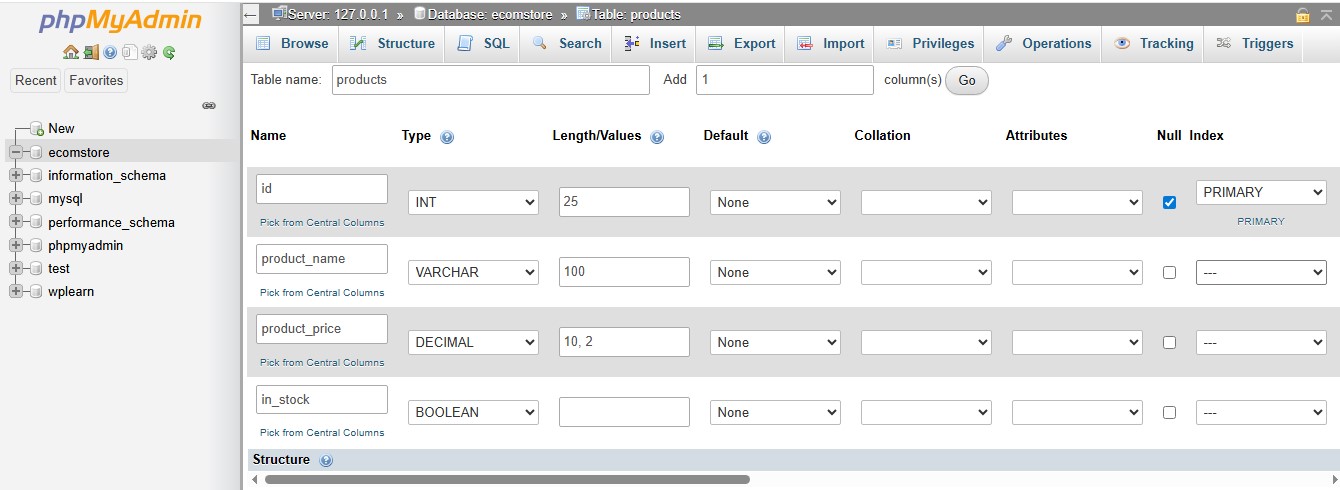Click the Table name input field
The image size is (1340, 490).
pyautogui.click(x=490, y=80)
